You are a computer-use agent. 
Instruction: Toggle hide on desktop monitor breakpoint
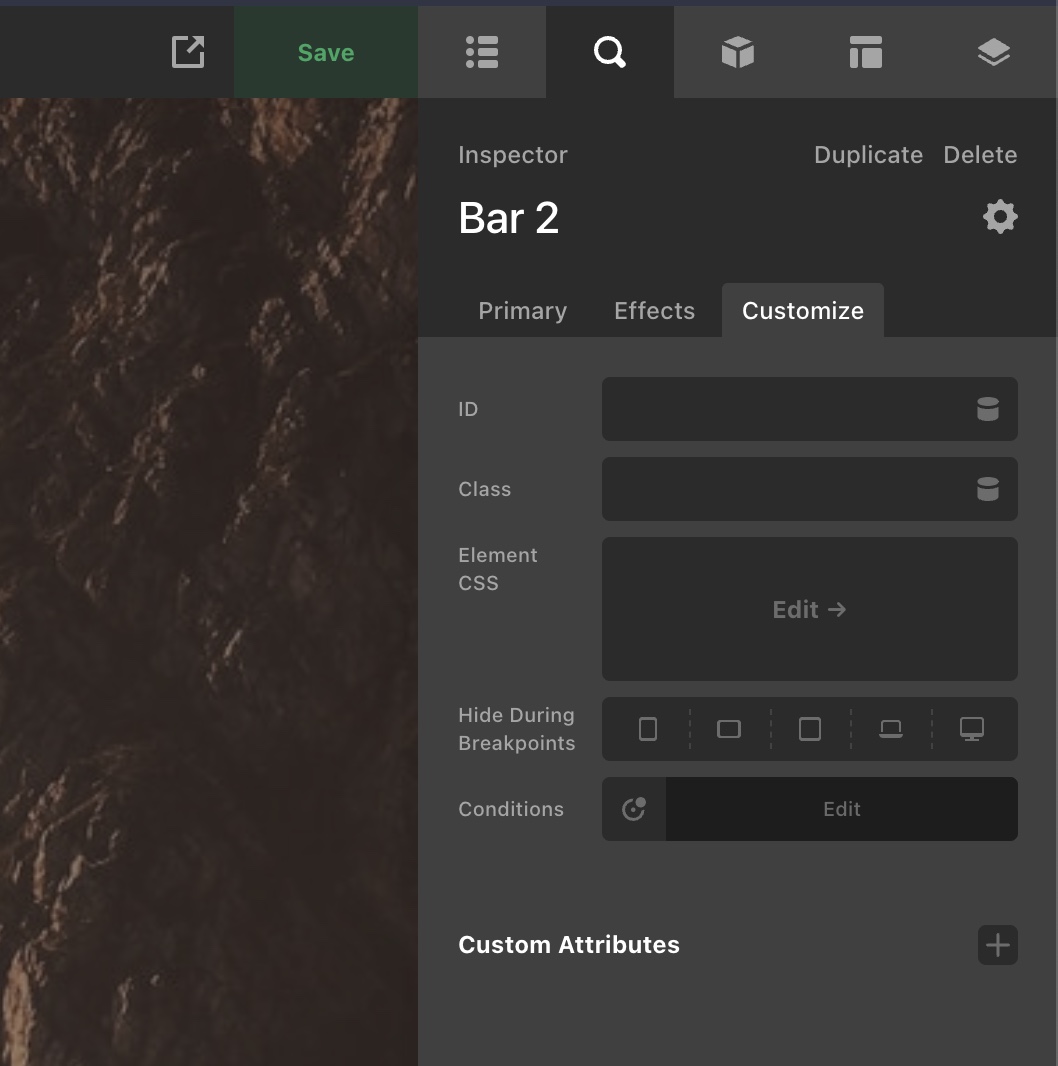tap(972, 729)
